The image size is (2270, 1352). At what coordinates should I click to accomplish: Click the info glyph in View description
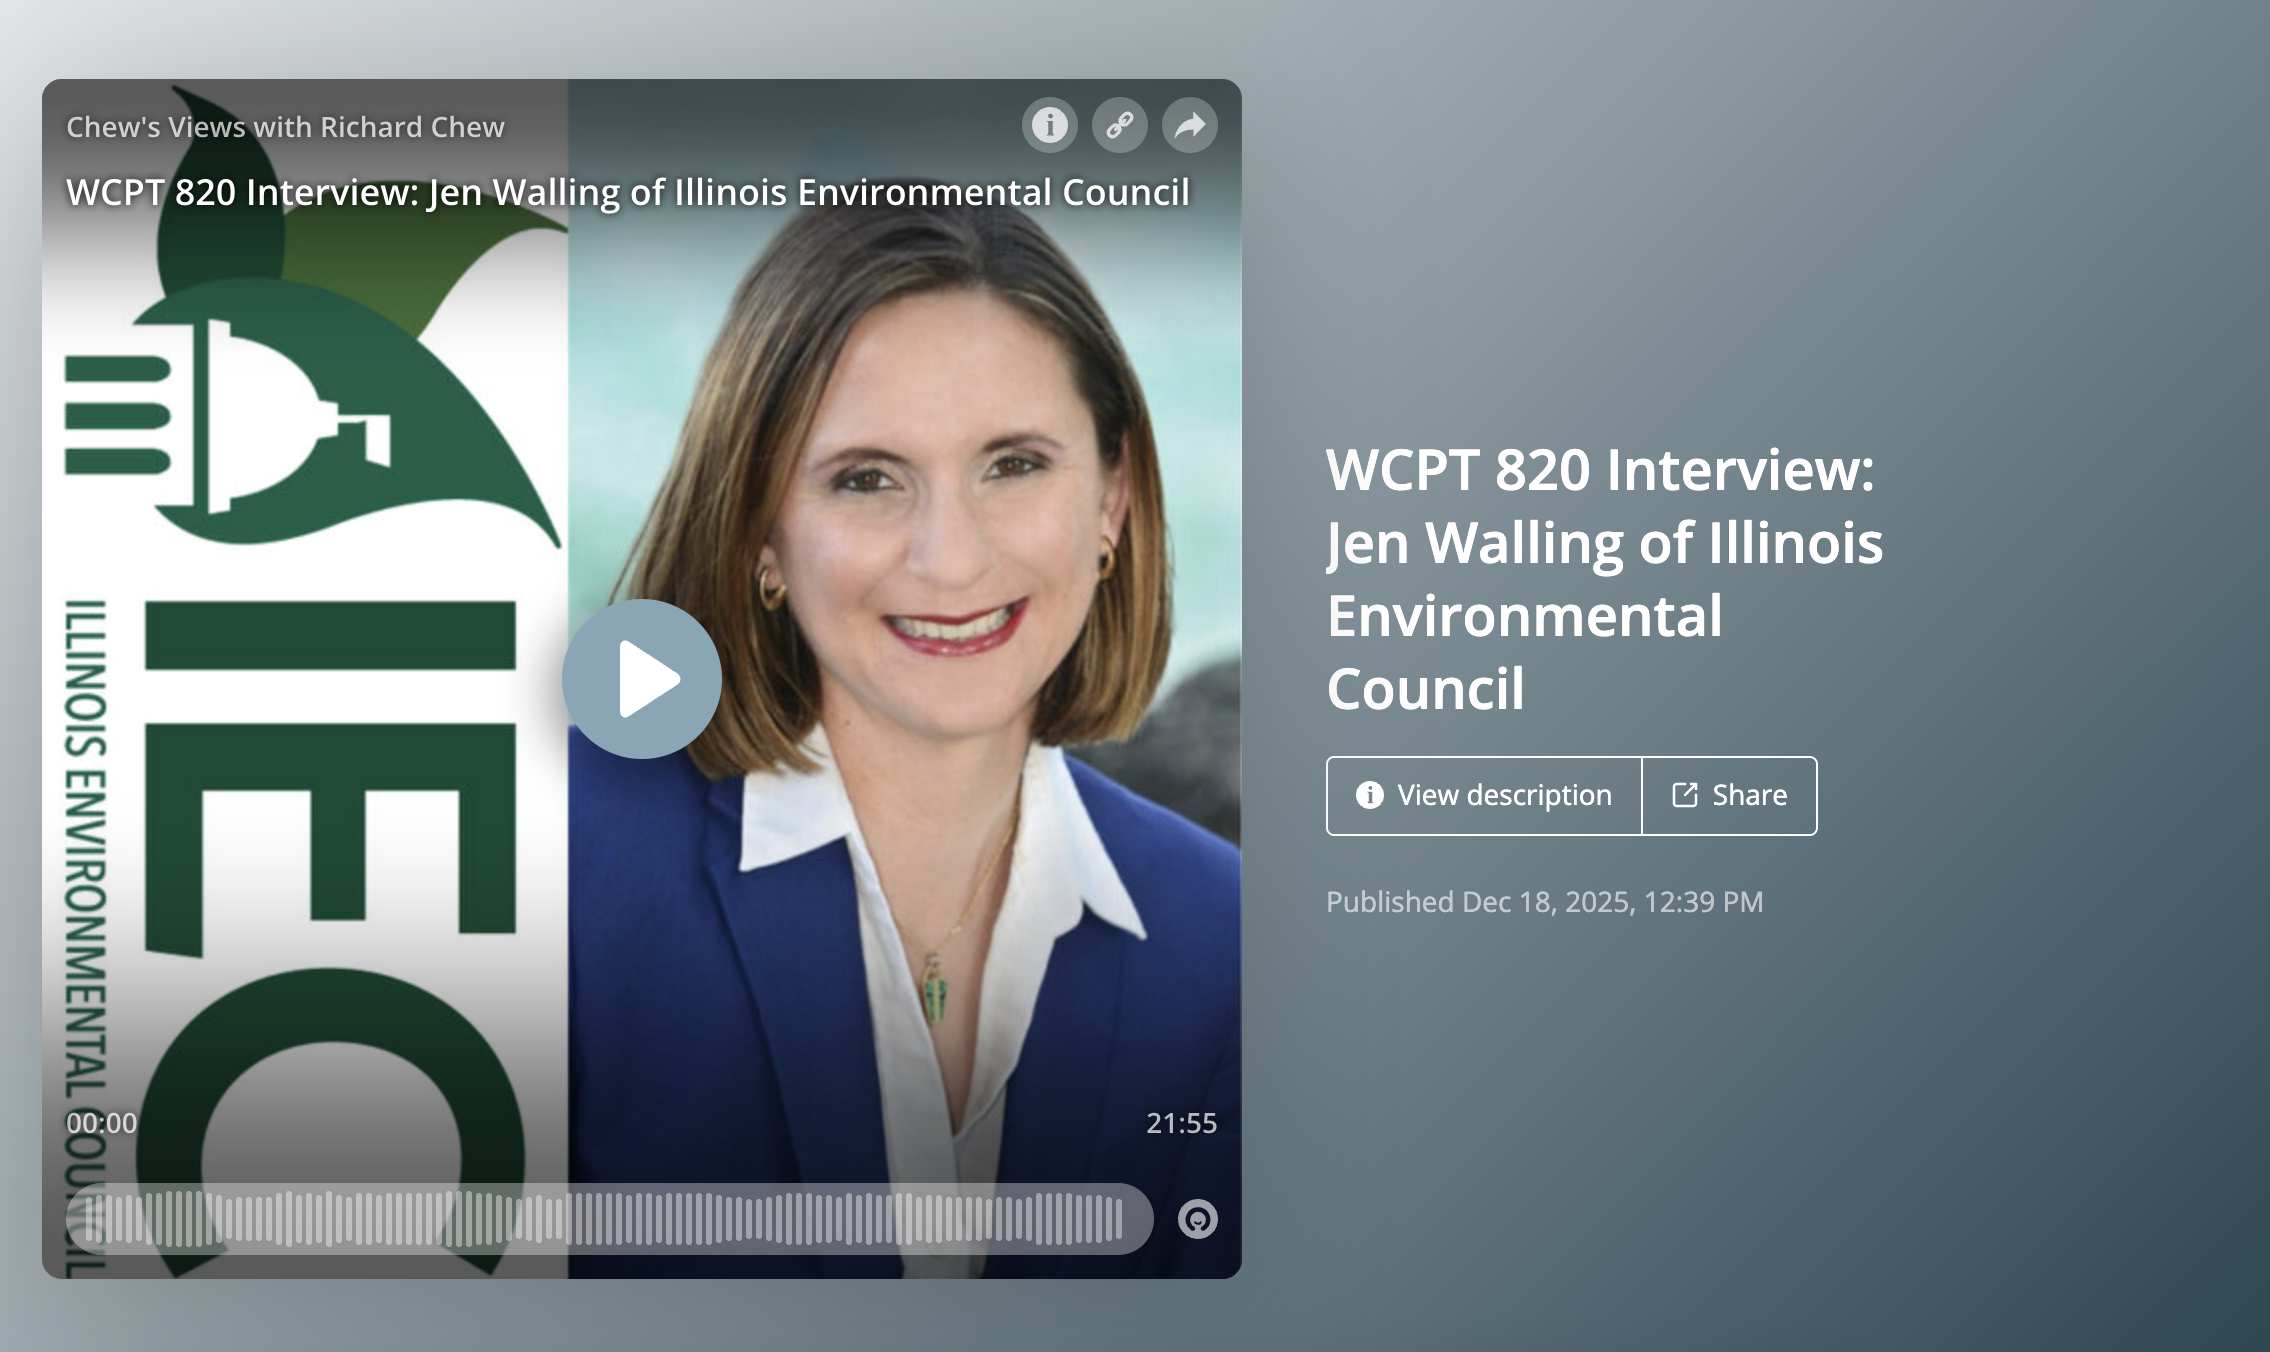(x=1369, y=795)
